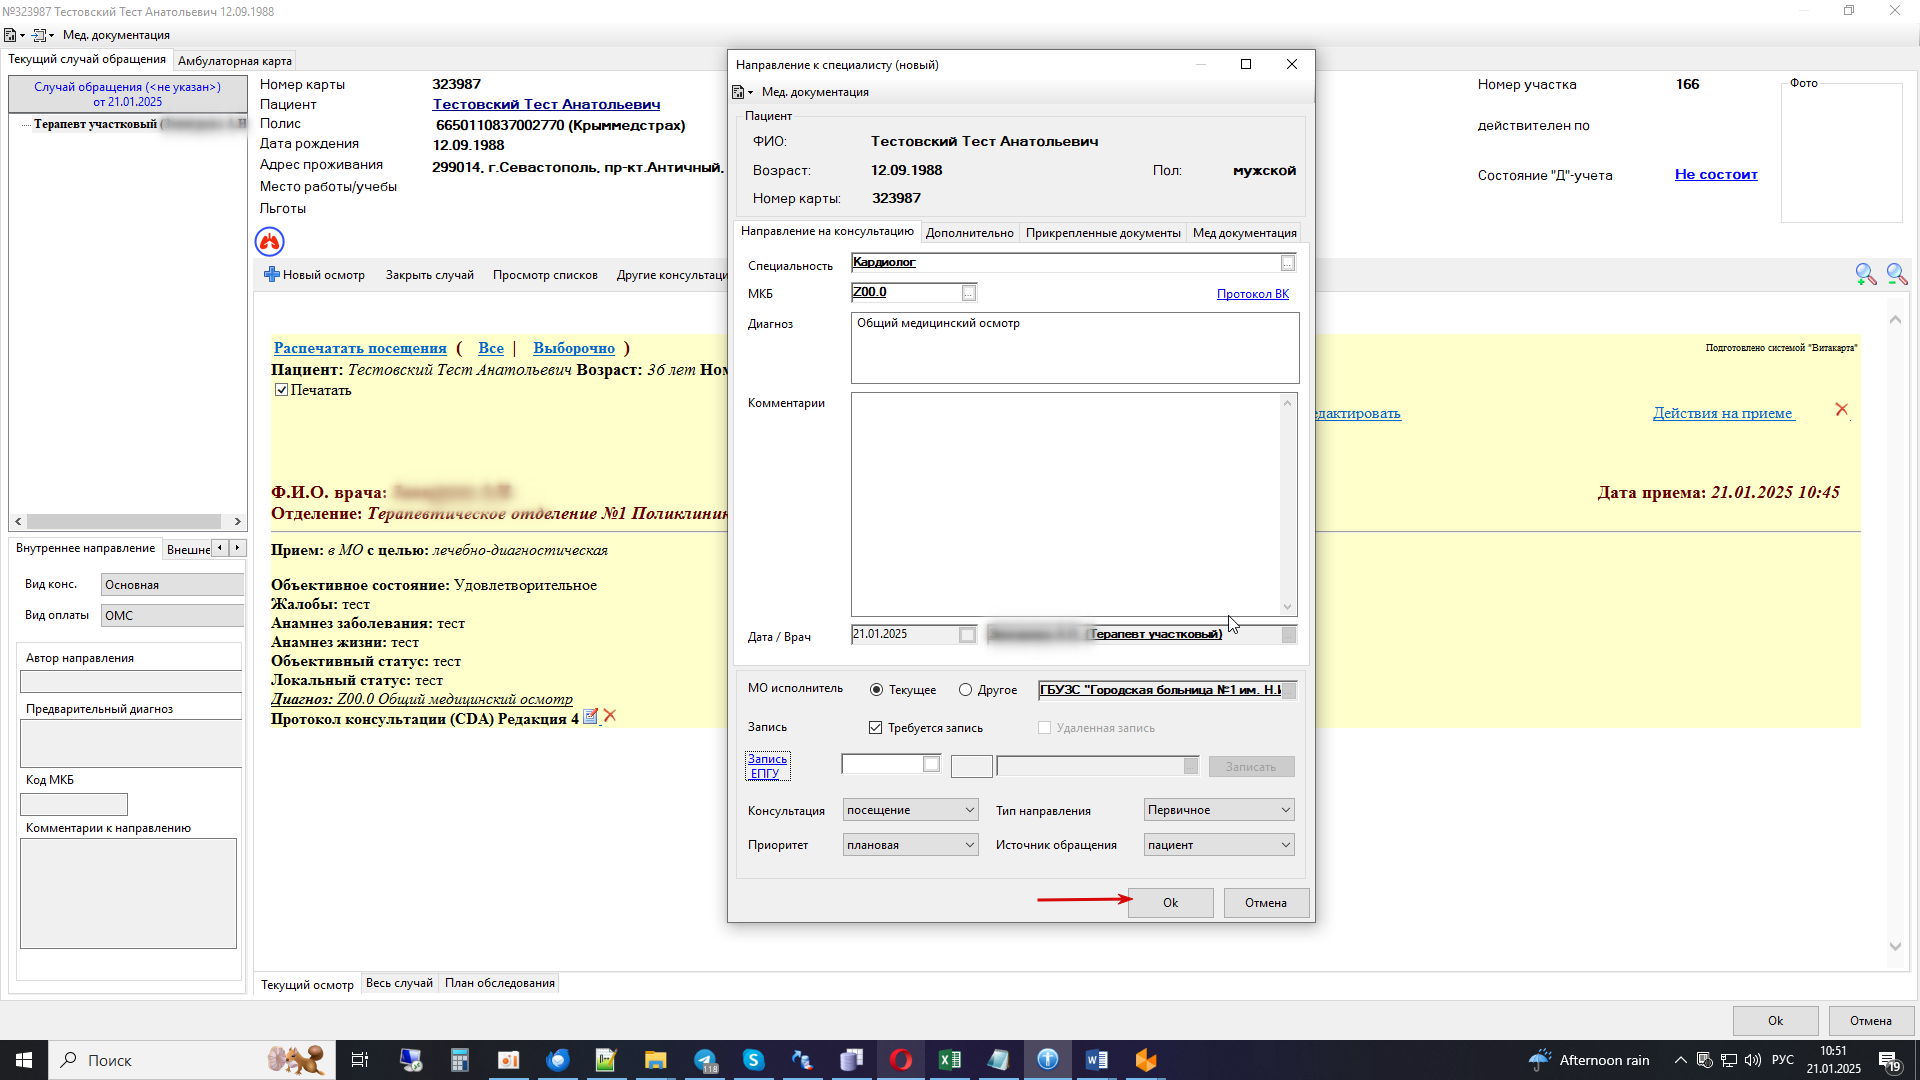Viewport: 1920px width, 1080px height.
Task: Click the Распечатать посещения link
Action: click(x=360, y=348)
